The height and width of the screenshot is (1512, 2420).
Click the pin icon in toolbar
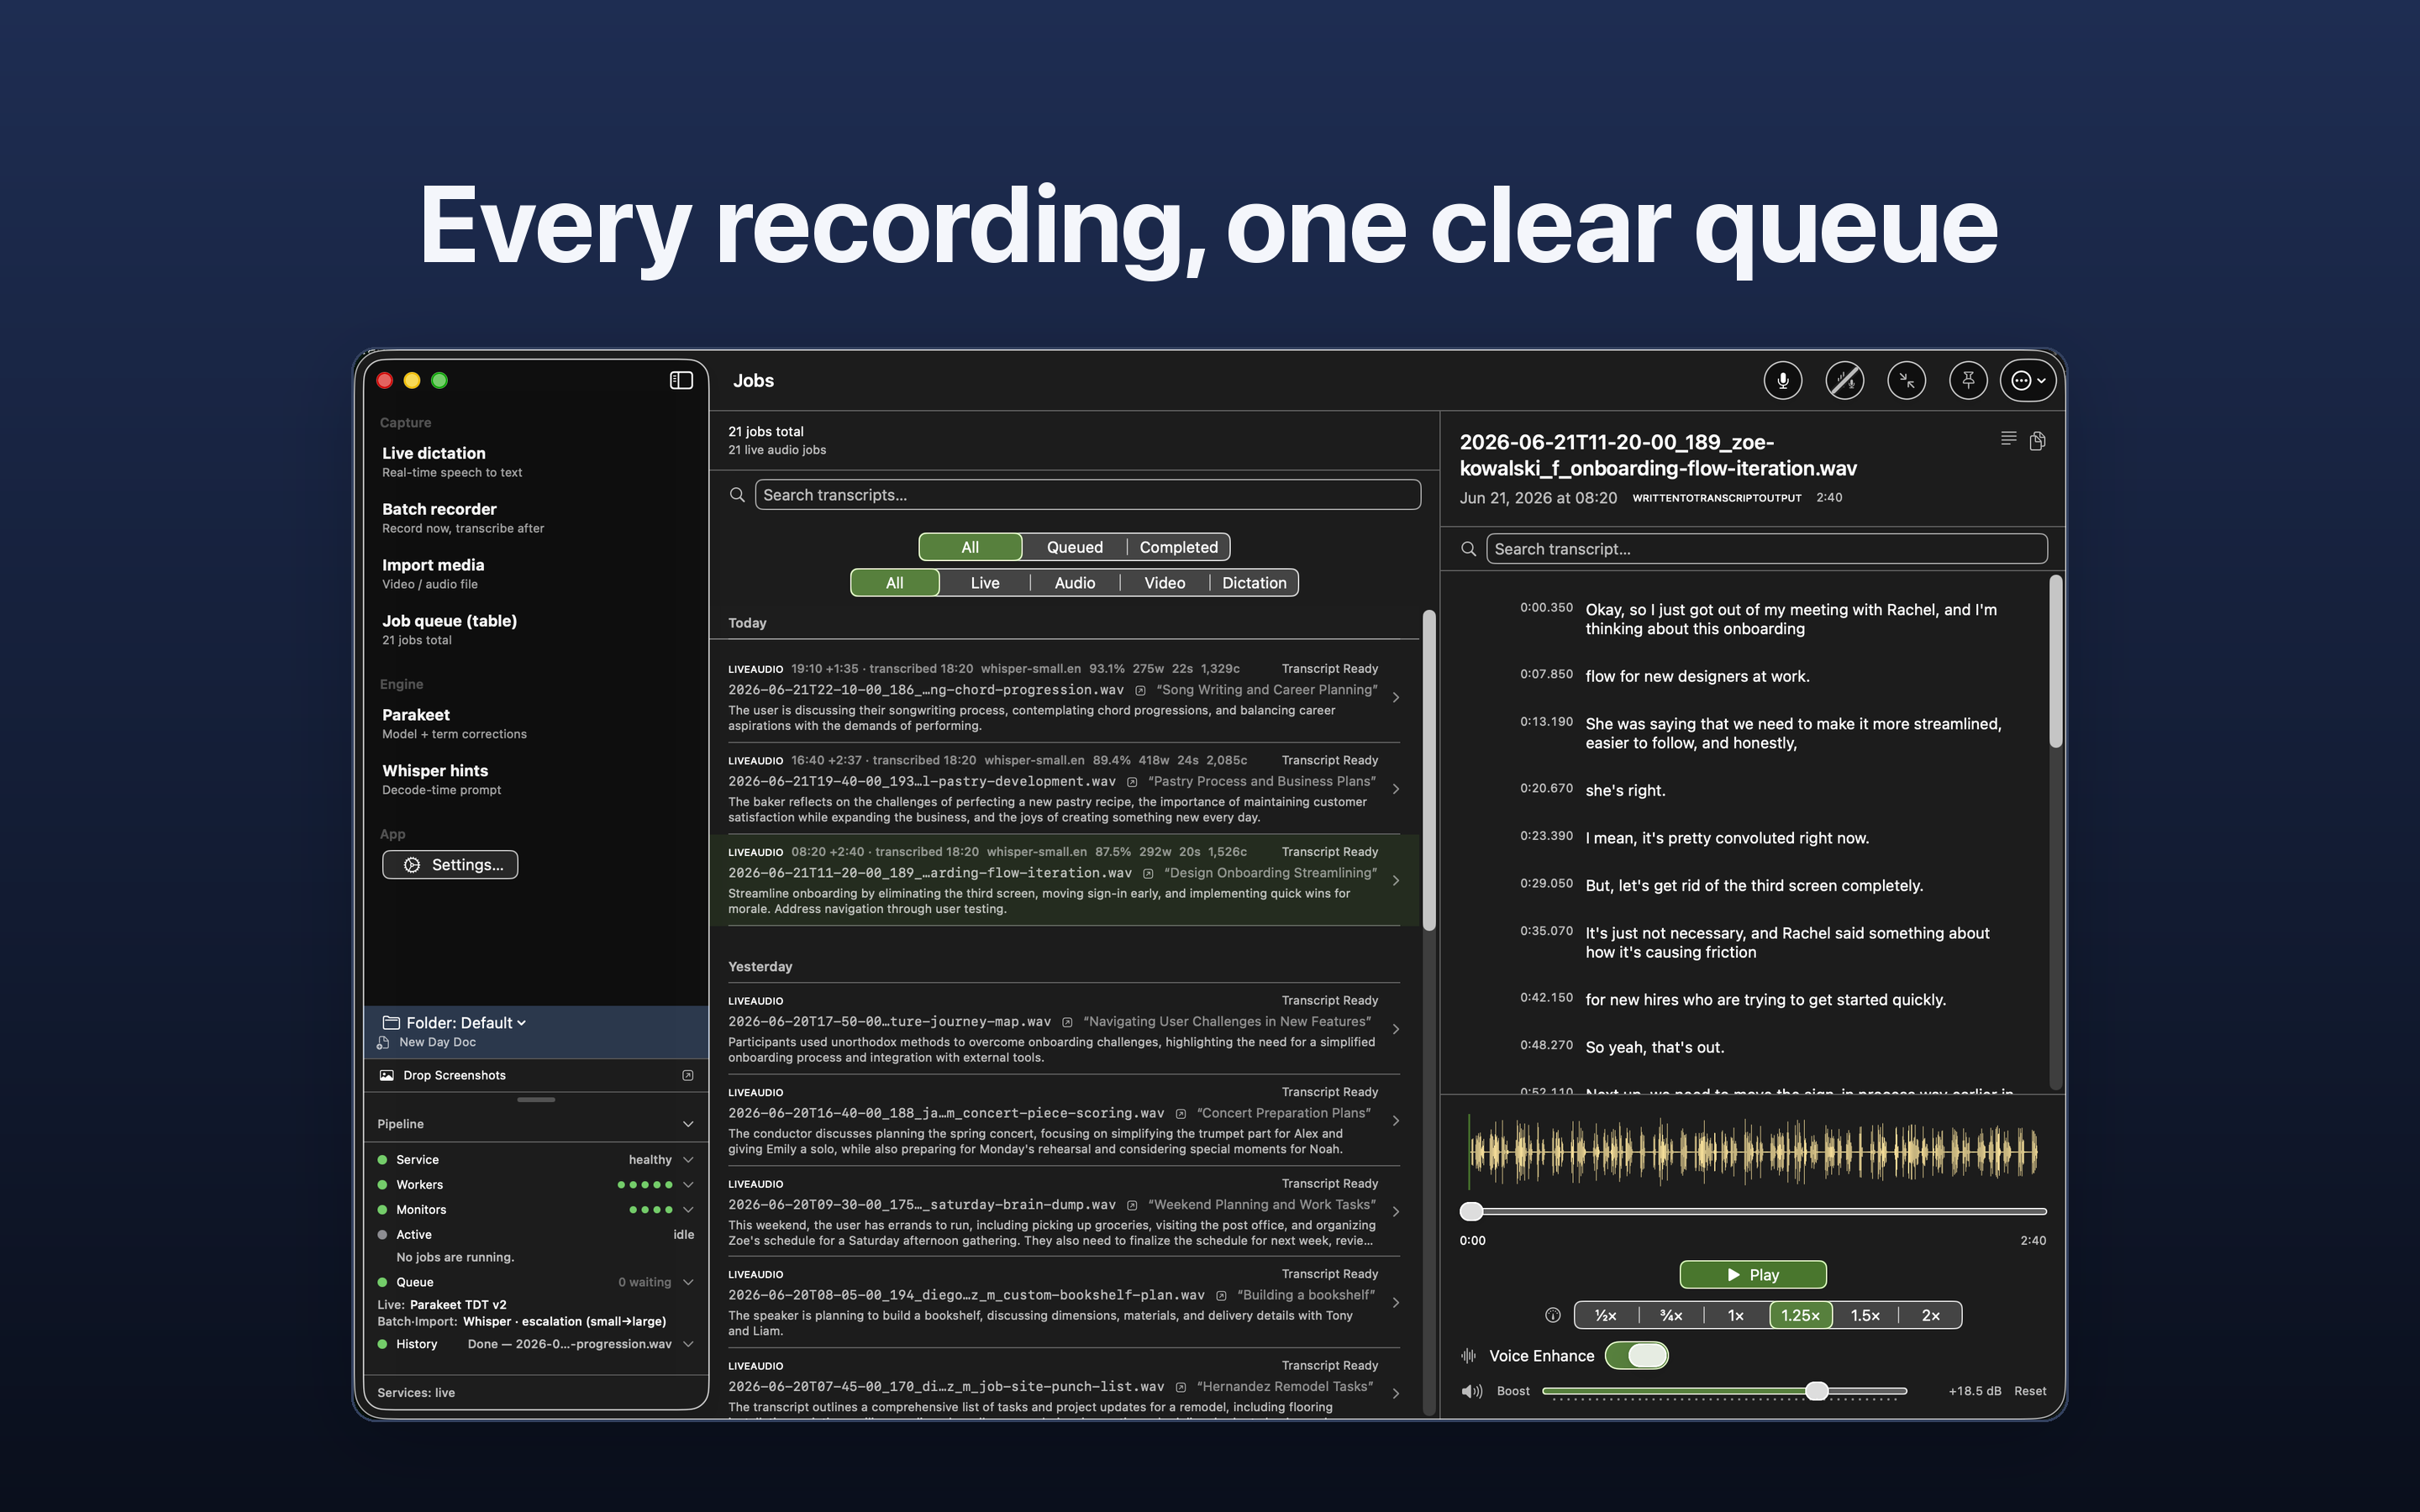[1968, 380]
